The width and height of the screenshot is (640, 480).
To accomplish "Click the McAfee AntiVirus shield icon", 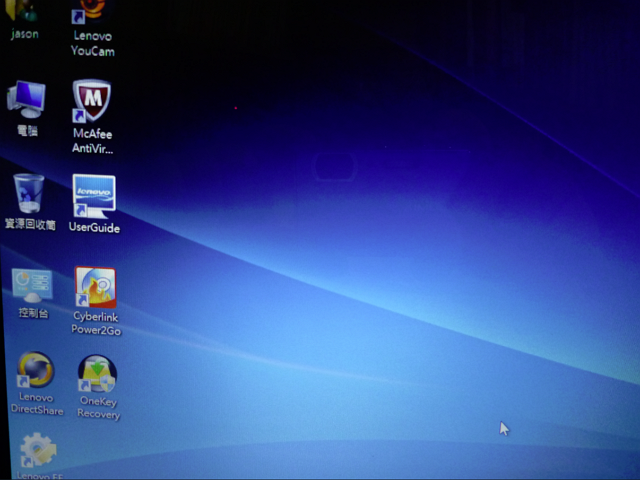I will tap(91, 100).
